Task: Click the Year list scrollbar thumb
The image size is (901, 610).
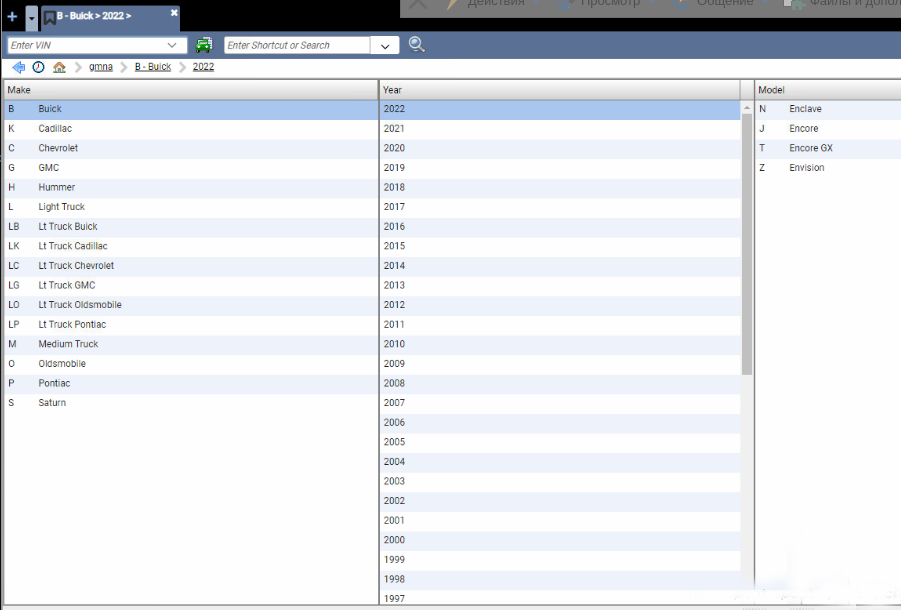Action: point(746,240)
